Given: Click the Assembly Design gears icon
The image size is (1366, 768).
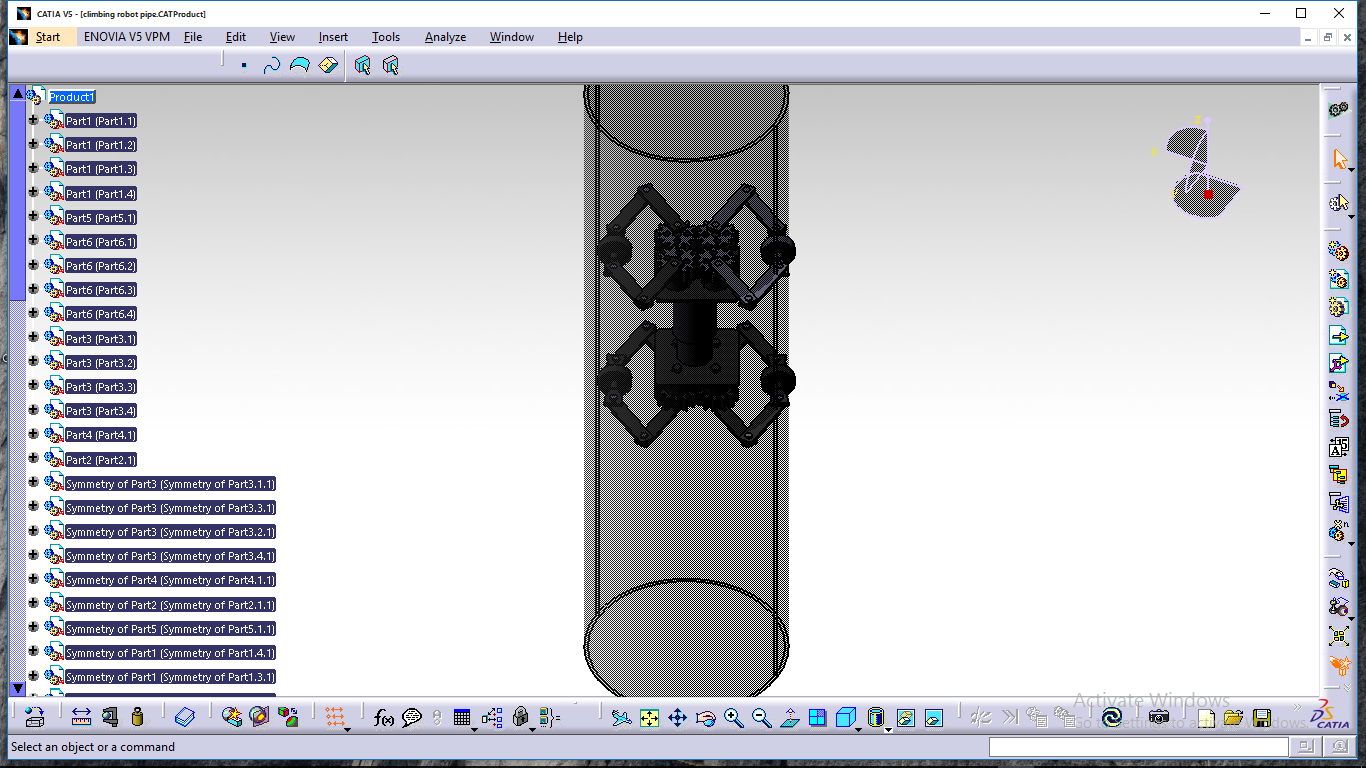Looking at the screenshot, I should [x=1339, y=110].
